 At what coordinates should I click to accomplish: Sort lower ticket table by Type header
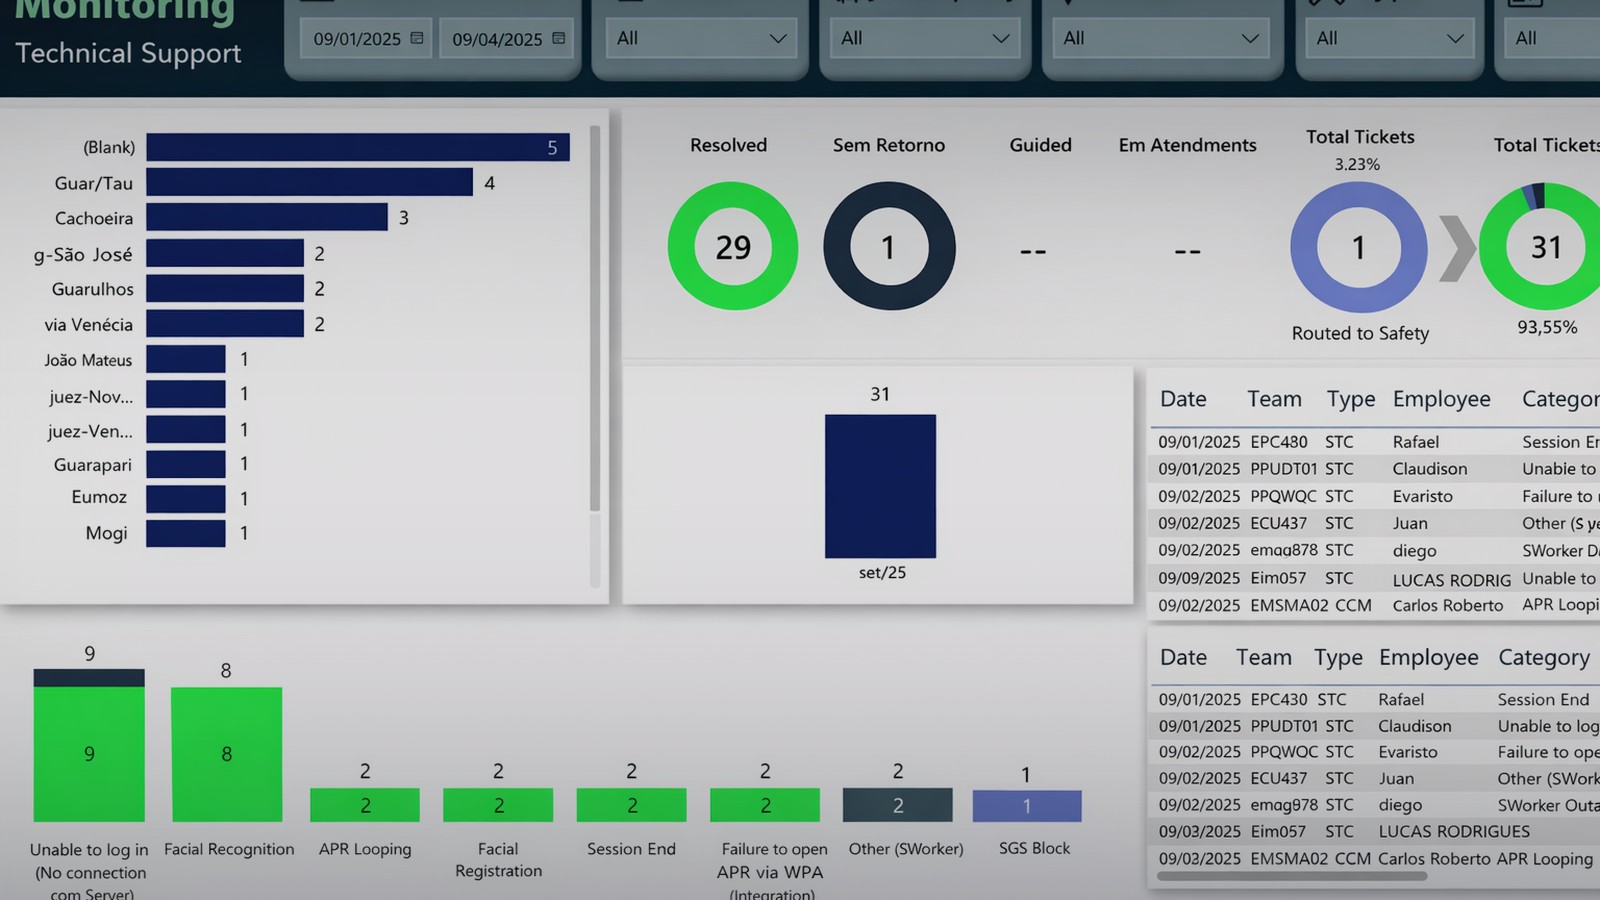coord(1338,658)
